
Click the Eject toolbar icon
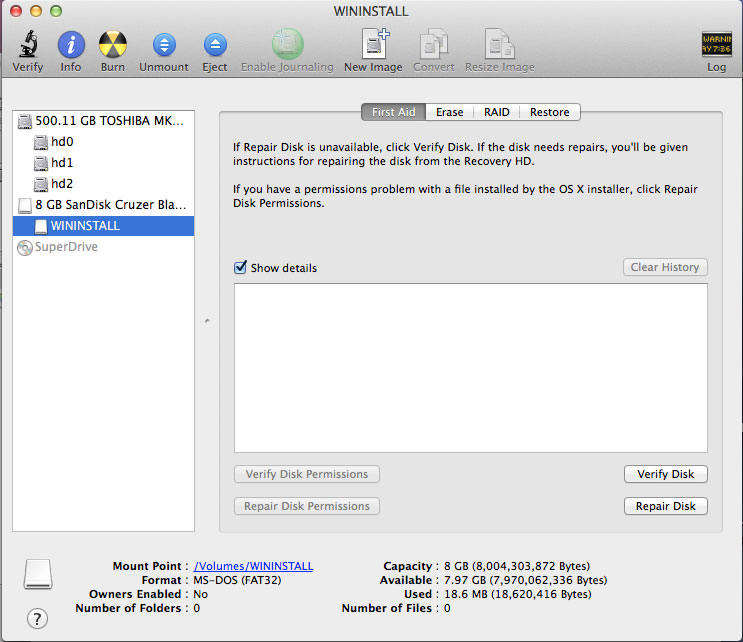(215, 45)
